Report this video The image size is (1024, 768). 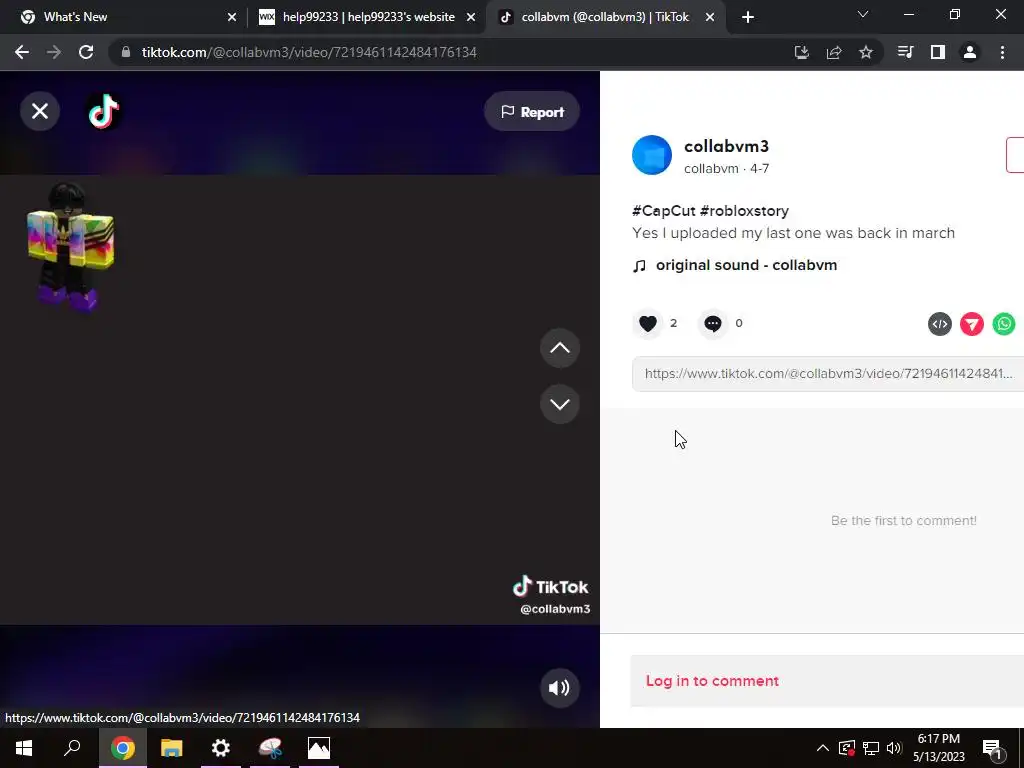point(532,112)
